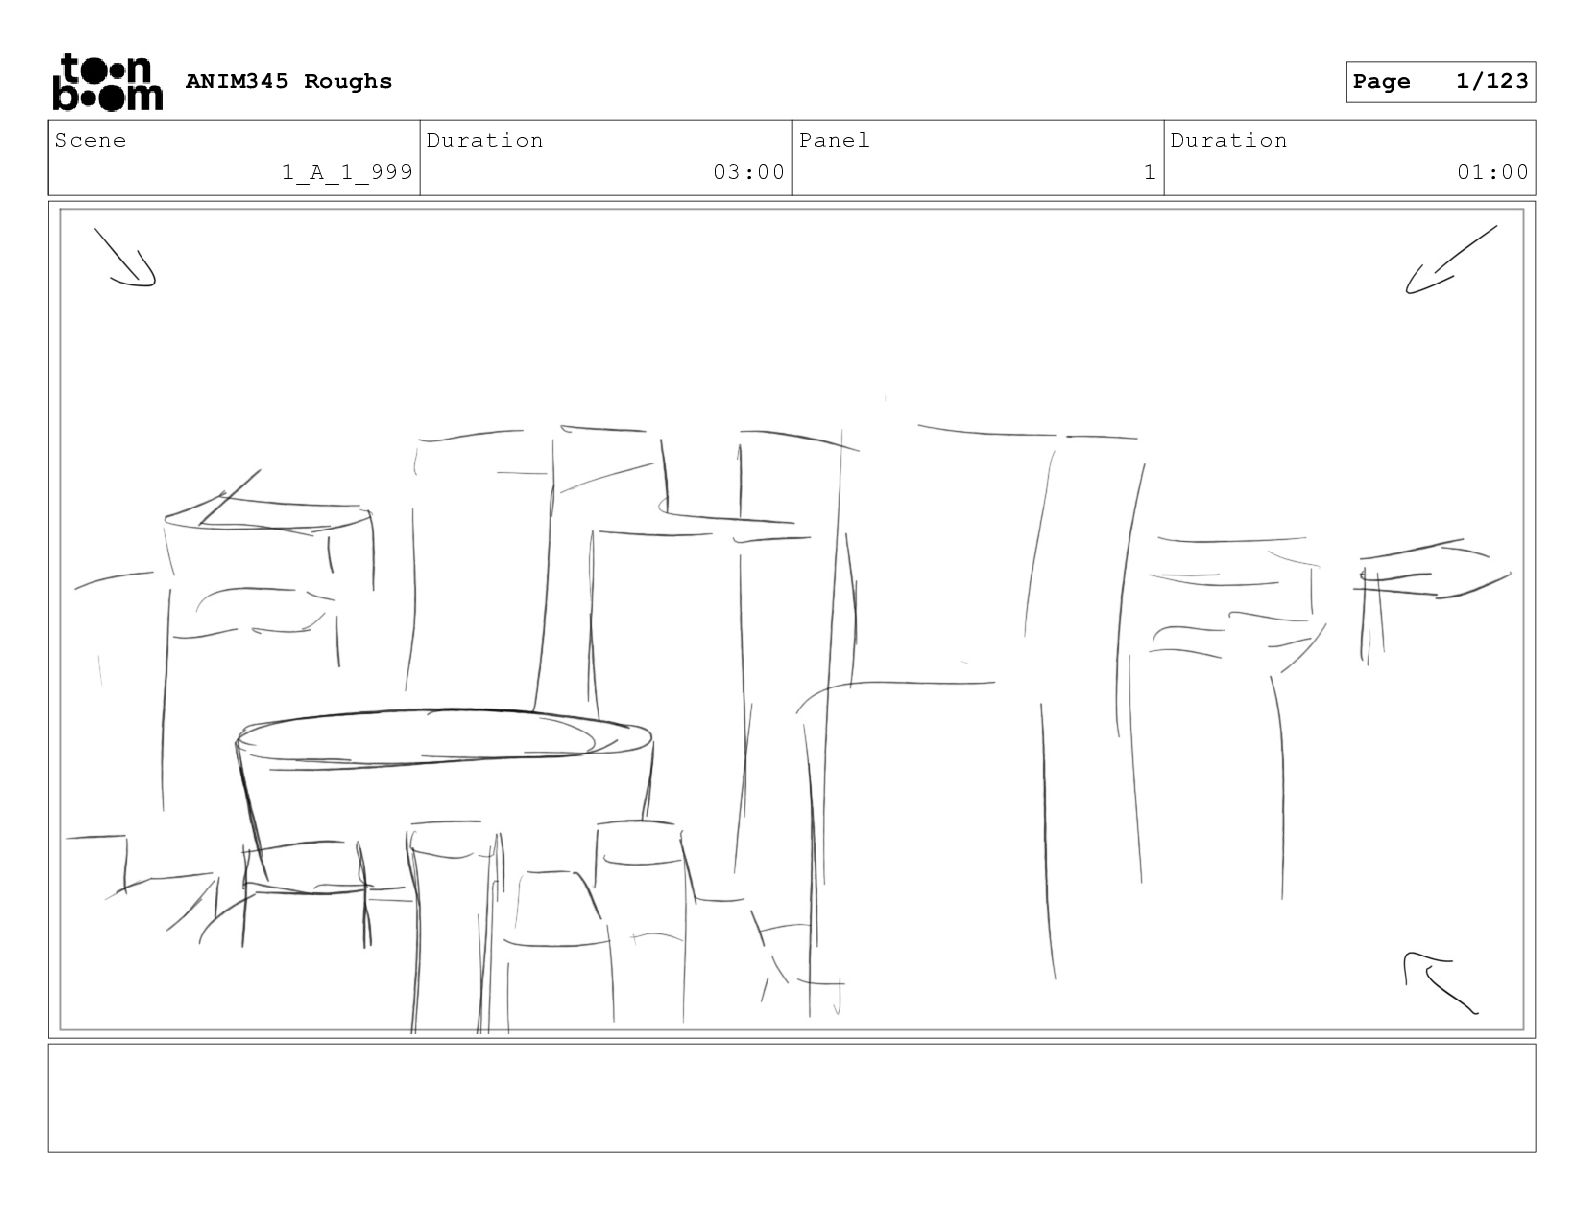This screenshot has height=1224, width=1584.
Task: Click the 'Panel' field label
Action: pyautogui.click(x=834, y=141)
